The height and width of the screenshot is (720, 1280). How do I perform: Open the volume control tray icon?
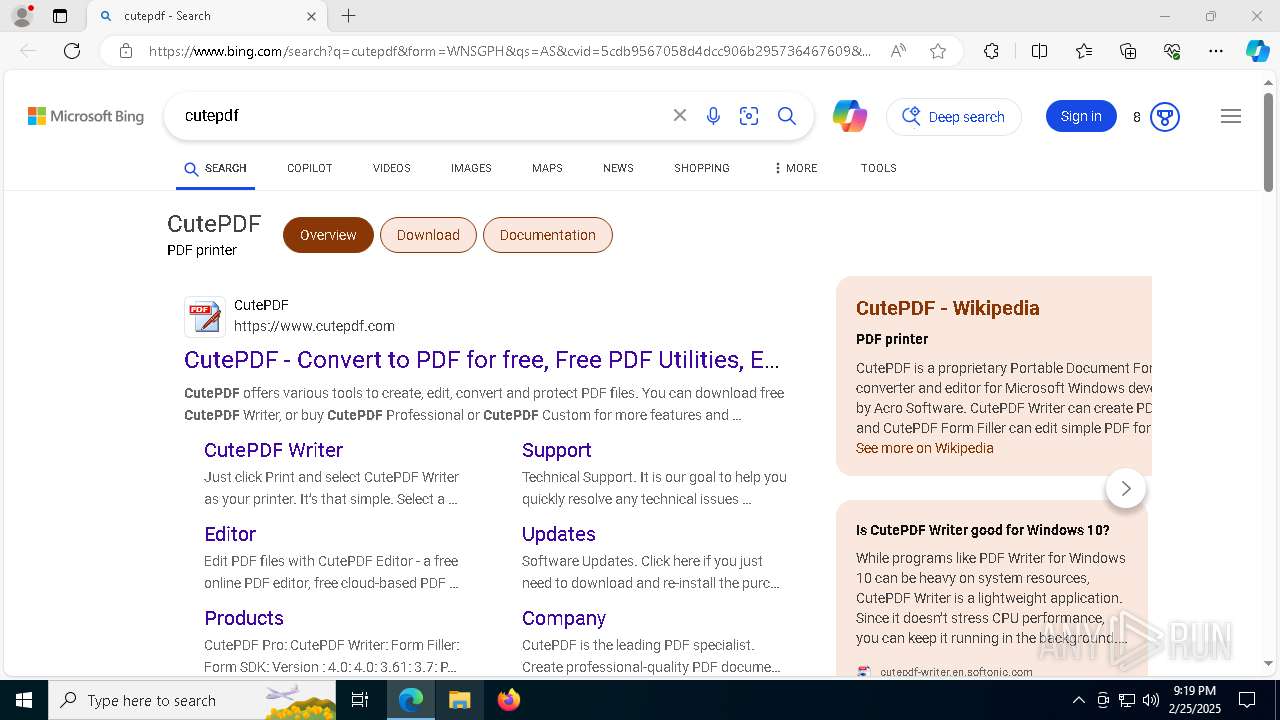point(1151,700)
